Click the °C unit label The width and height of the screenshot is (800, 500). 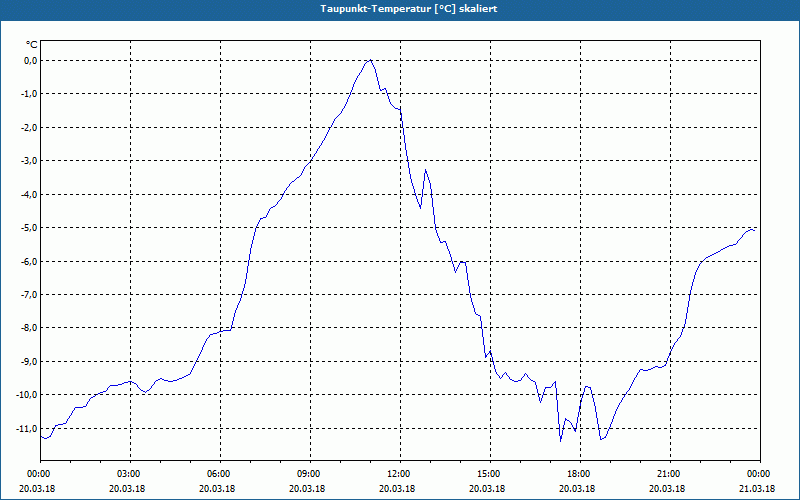pyautogui.click(x=32, y=45)
